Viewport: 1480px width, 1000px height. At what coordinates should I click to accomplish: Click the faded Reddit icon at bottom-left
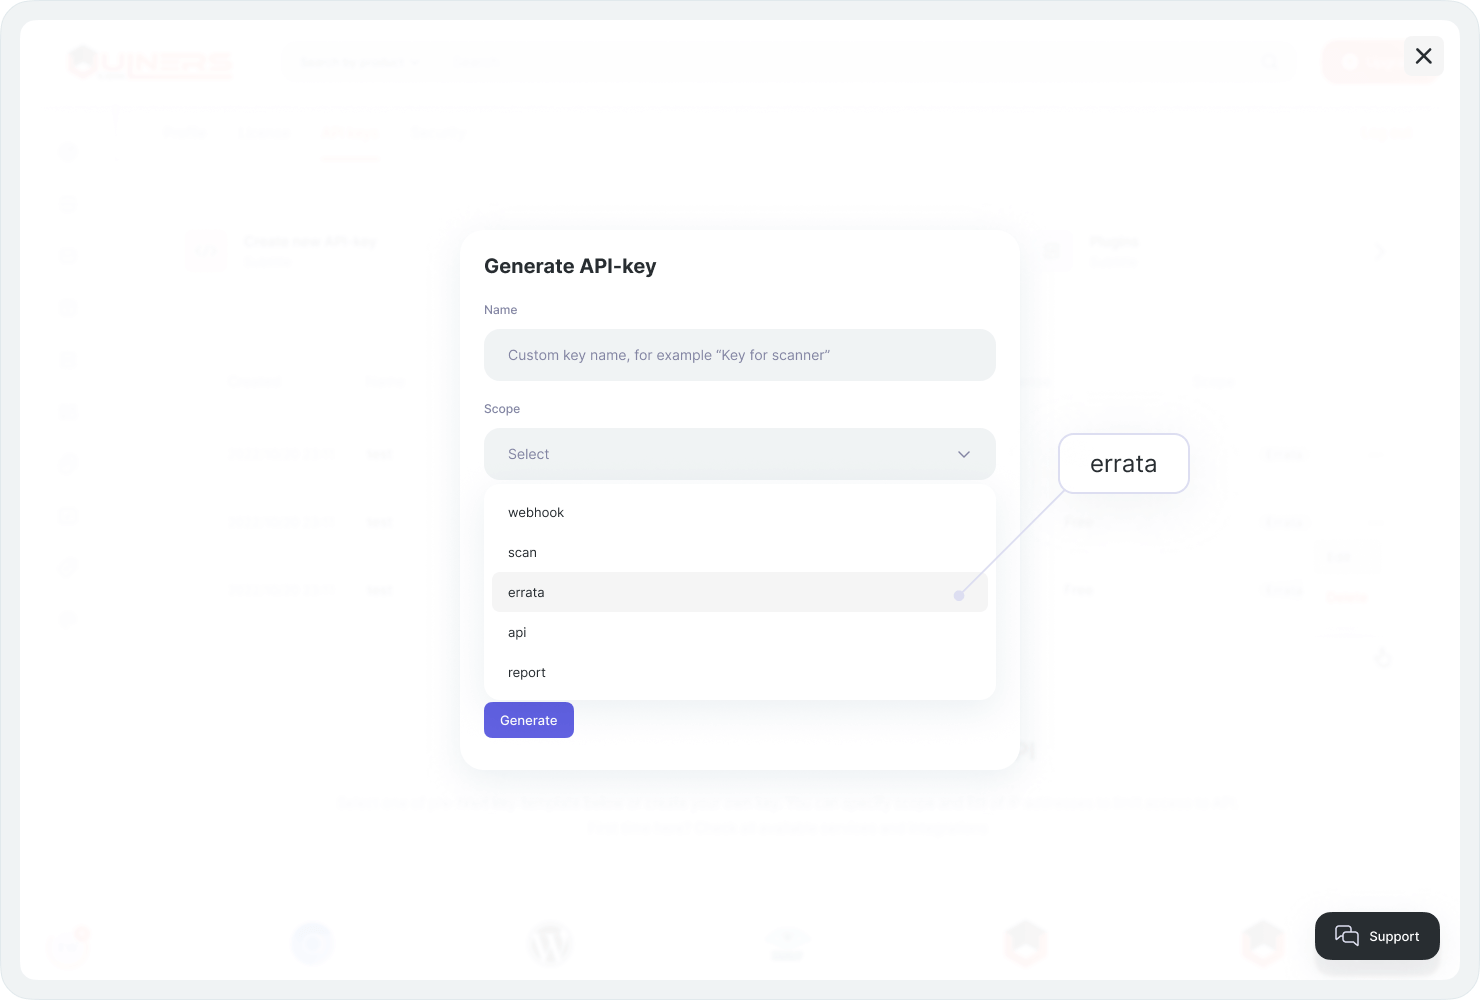[x=68, y=945]
